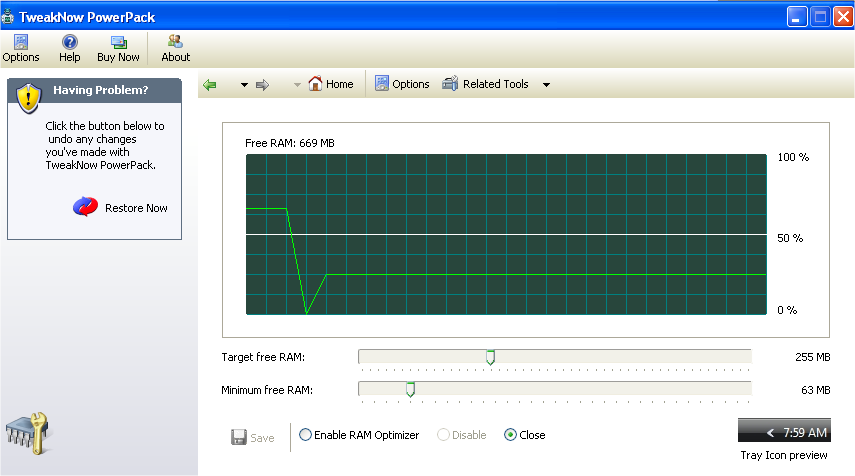Click the Free RAM graph area
Viewport: 855px width, 476px height.
(x=506, y=234)
